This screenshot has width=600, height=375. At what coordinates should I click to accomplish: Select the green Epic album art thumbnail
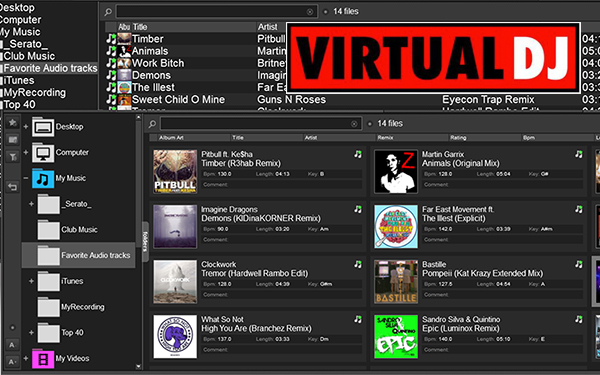coord(396,337)
